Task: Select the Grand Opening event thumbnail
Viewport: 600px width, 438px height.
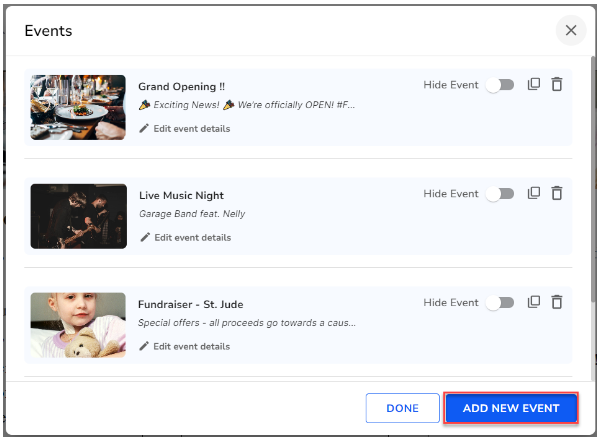Action: (78, 107)
